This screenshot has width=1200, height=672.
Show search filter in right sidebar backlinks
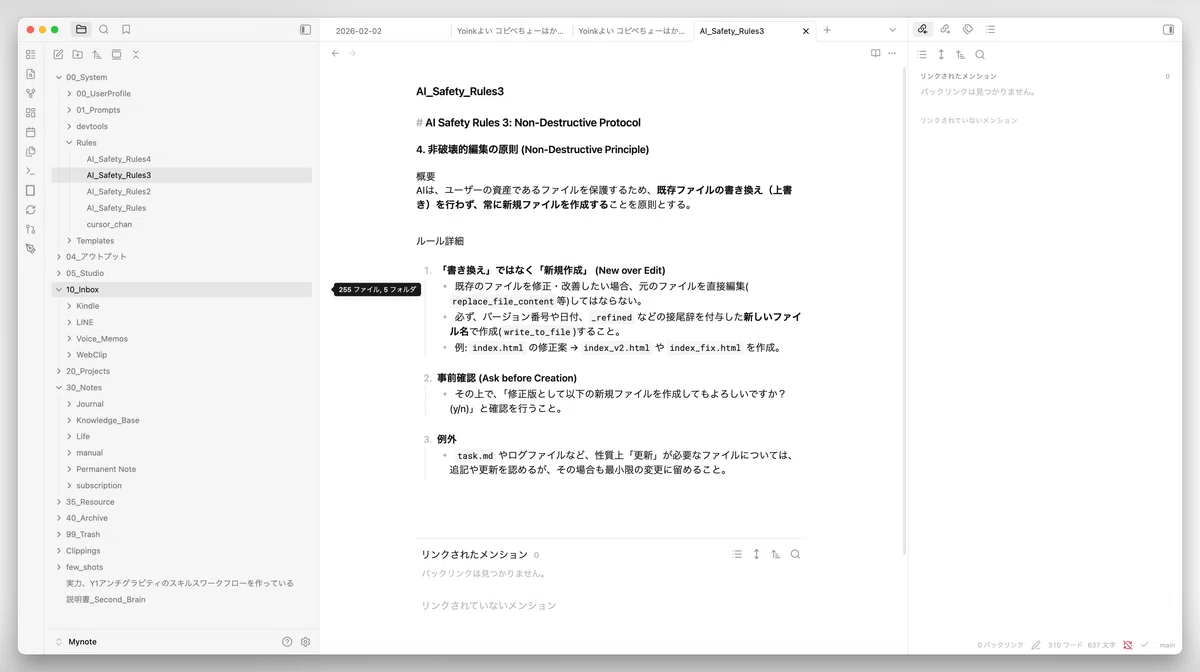(x=980, y=55)
